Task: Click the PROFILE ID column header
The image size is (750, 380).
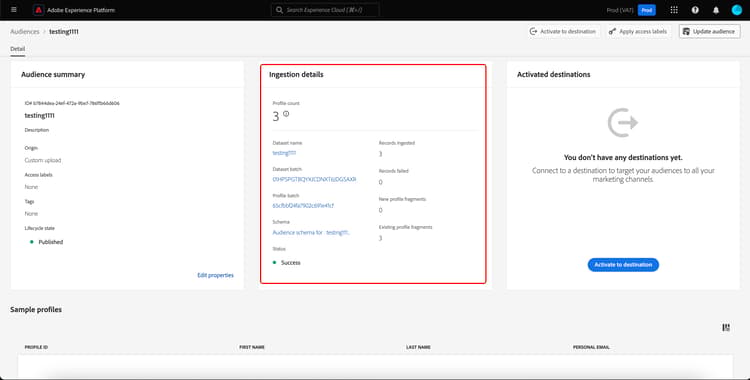Action: click(36, 347)
